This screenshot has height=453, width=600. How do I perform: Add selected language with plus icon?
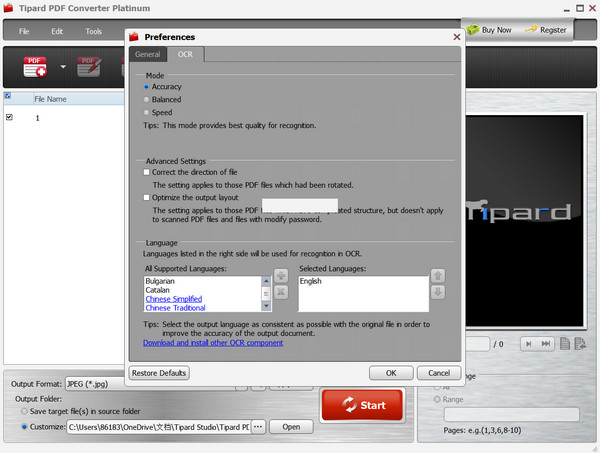281,275
